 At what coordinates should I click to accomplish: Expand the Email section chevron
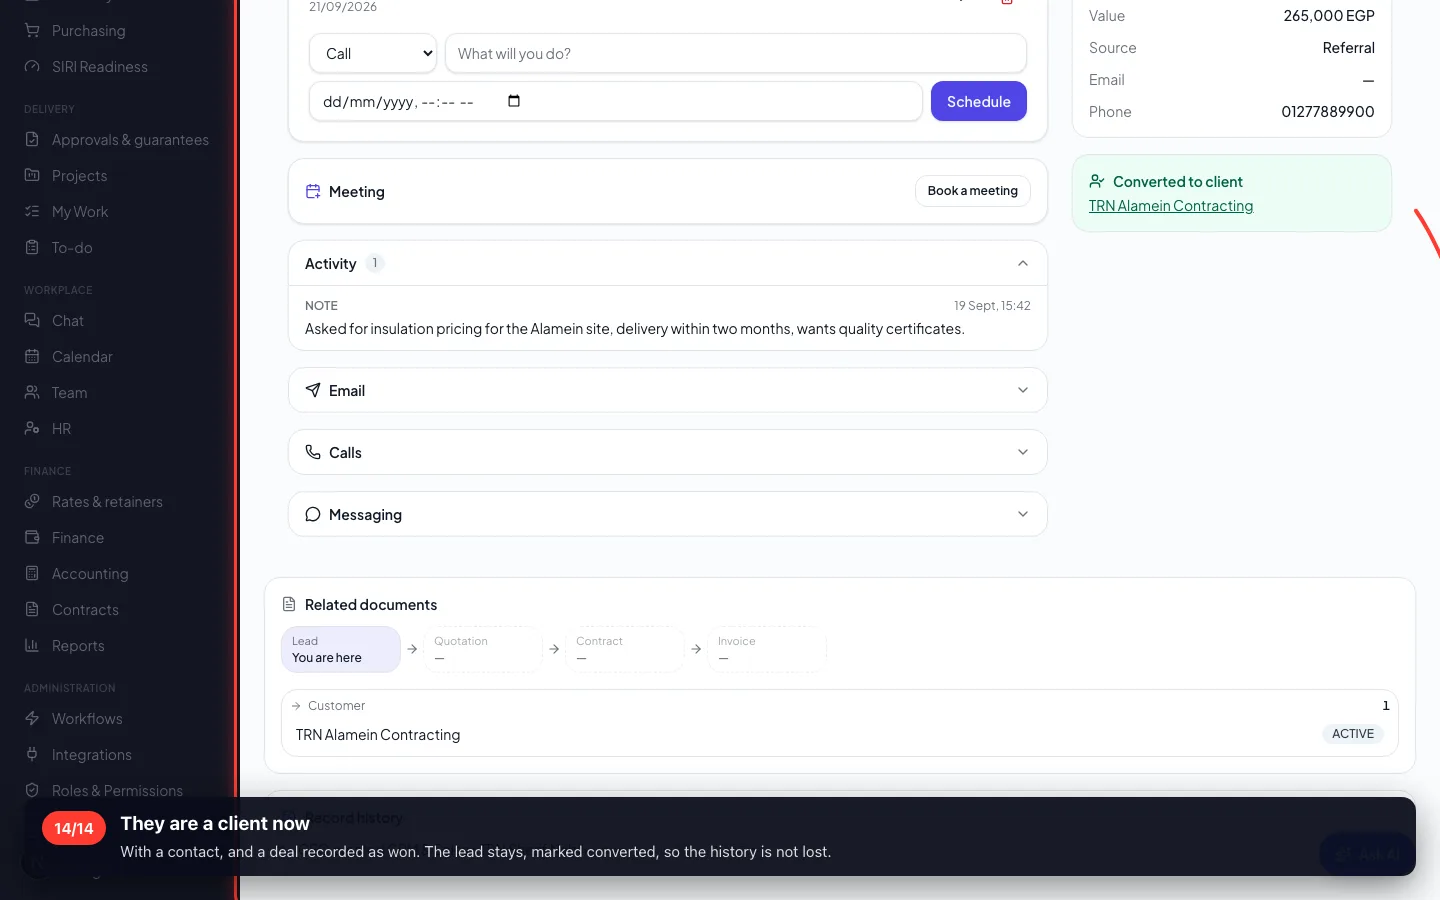click(x=1023, y=391)
